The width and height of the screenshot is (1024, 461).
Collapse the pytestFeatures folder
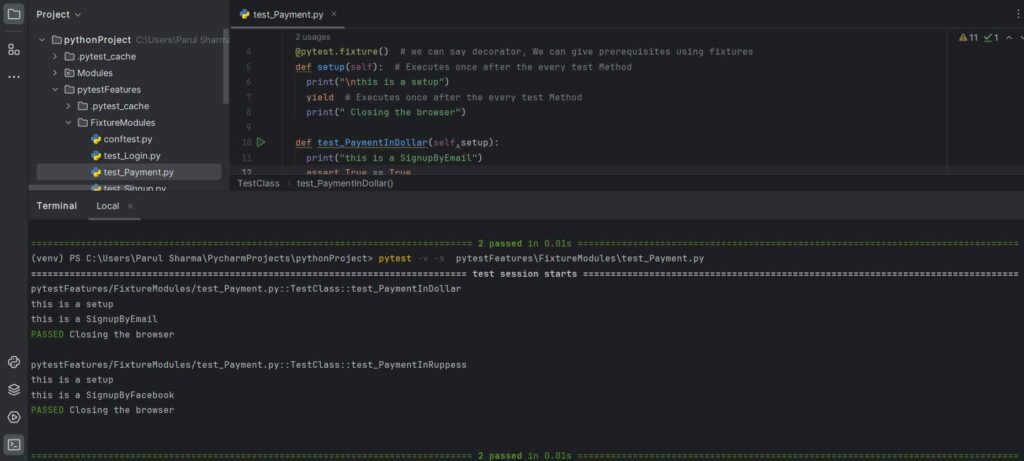55,89
